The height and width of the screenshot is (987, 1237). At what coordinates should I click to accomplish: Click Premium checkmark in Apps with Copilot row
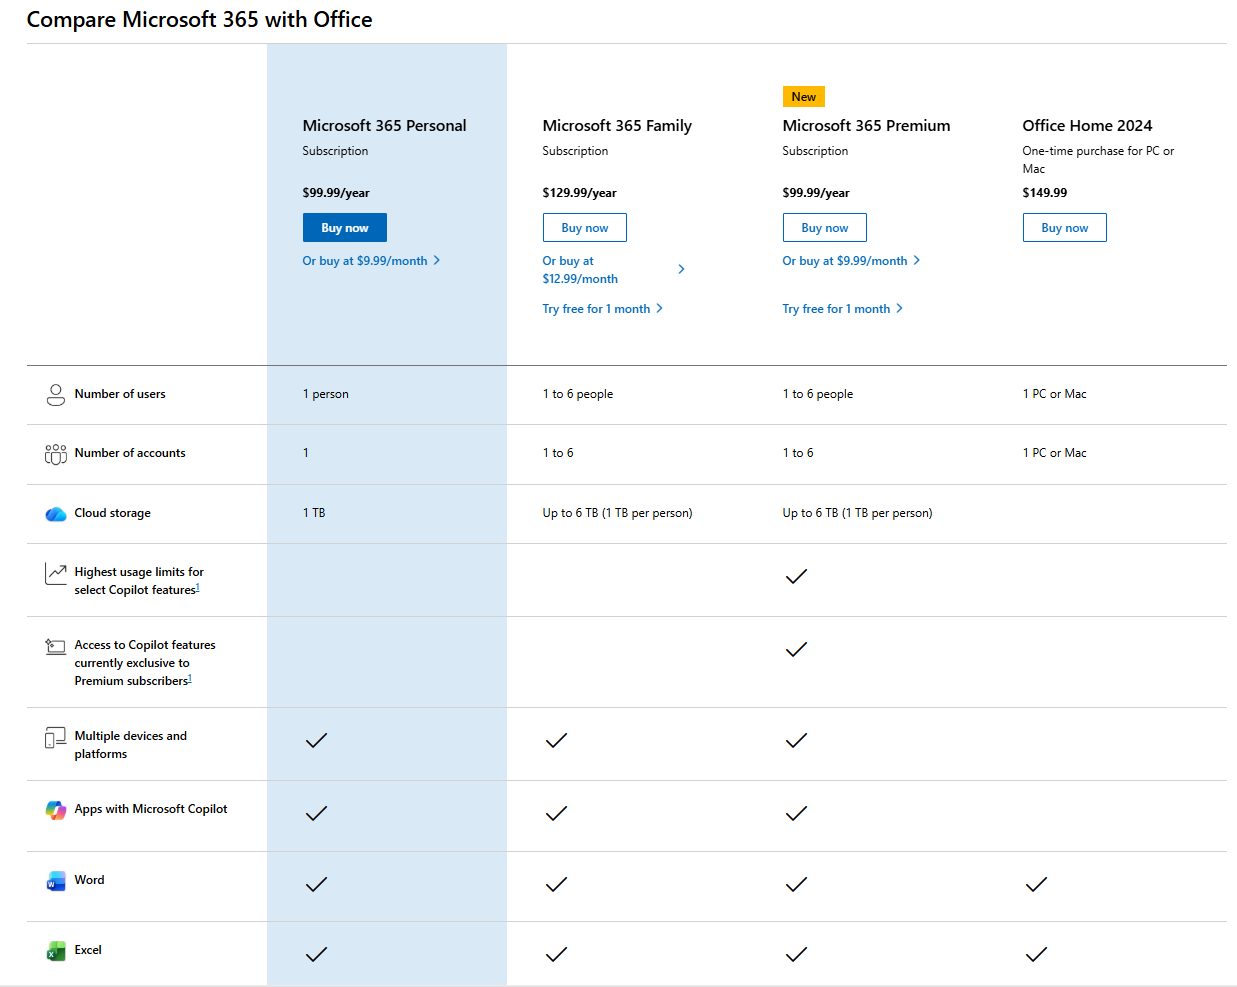click(796, 814)
